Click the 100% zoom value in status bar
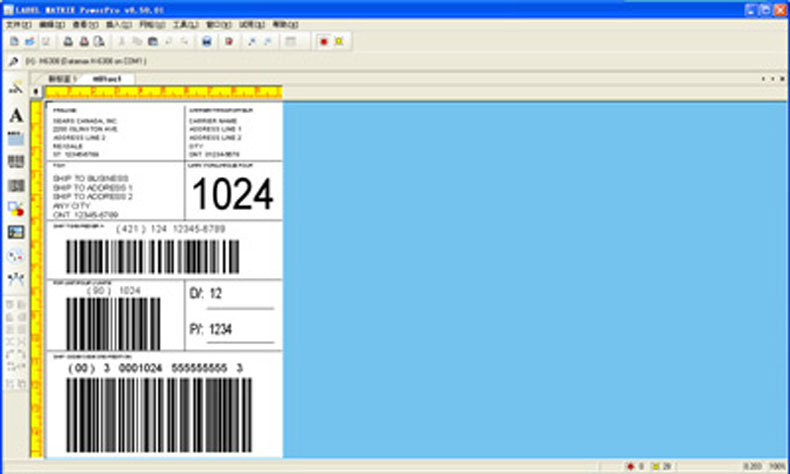The image size is (790, 474). pyautogui.click(x=778, y=466)
